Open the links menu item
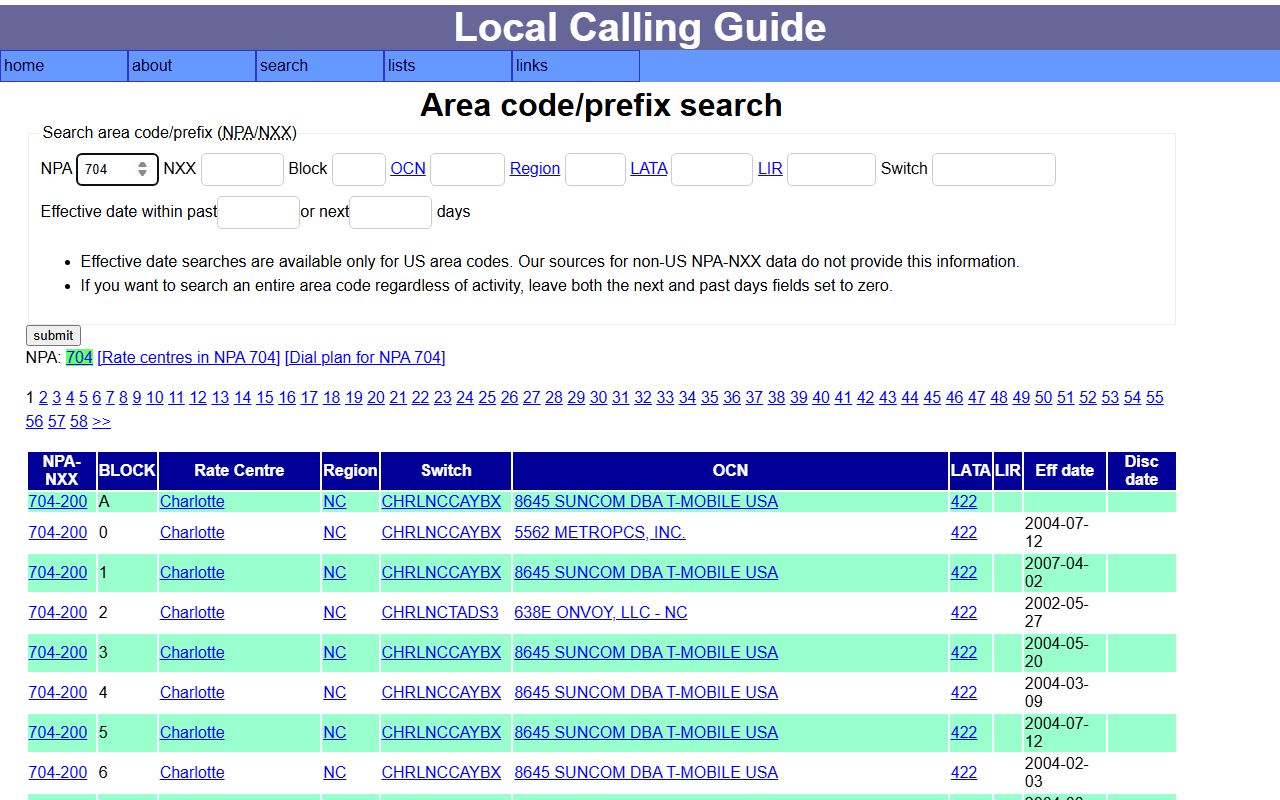This screenshot has height=800, width=1280. (576, 66)
